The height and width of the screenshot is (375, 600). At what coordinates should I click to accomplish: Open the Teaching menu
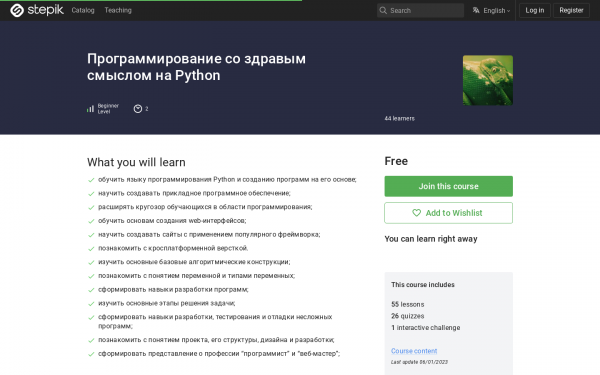[118, 10]
